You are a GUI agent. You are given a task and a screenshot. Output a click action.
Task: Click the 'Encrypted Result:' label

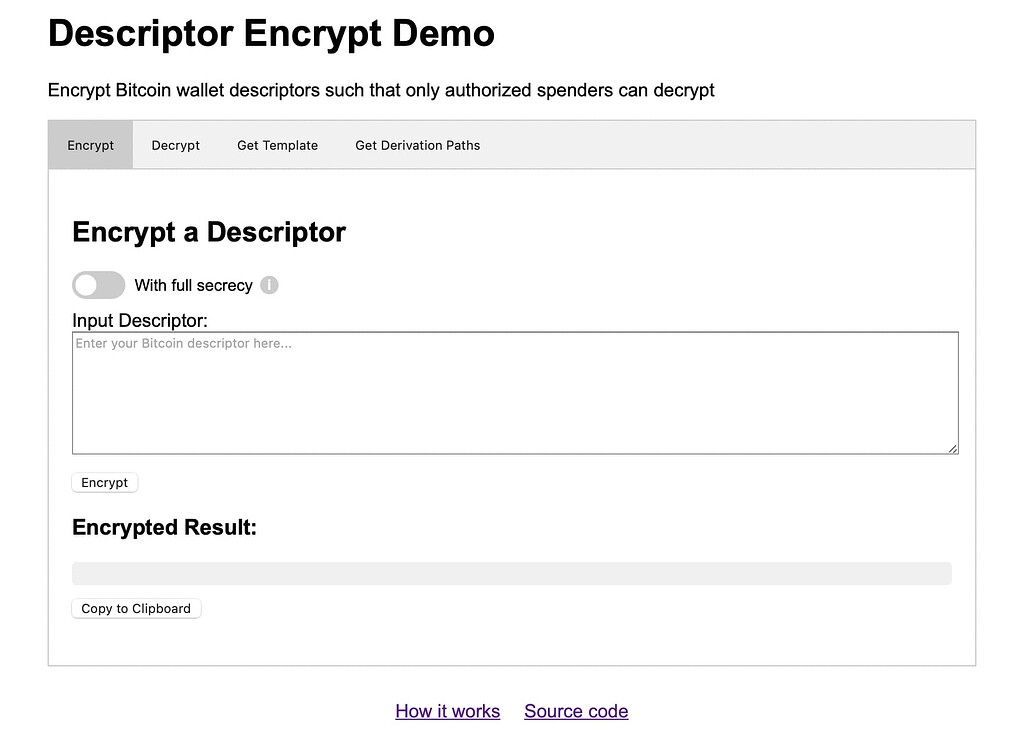pos(163,527)
